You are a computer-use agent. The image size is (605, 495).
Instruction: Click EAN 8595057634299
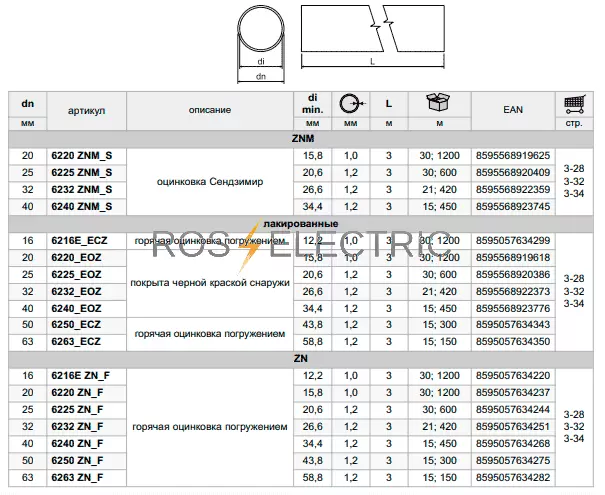pyautogui.click(x=513, y=241)
